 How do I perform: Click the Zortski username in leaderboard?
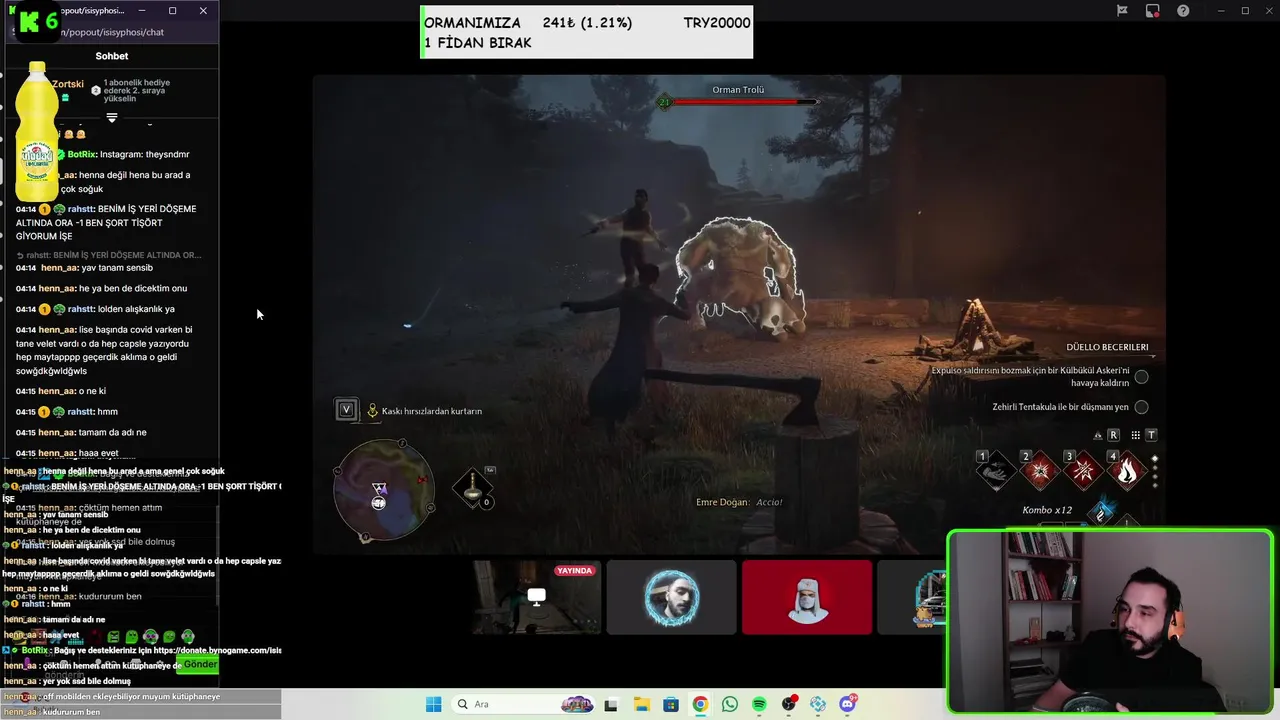tap(68, 84)
